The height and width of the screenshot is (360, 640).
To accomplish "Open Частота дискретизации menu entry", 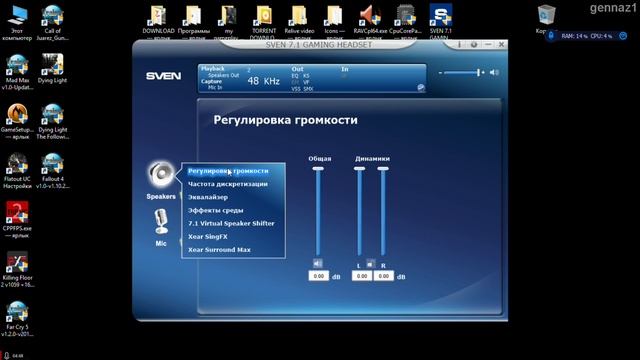I will (x=228, y=184).
